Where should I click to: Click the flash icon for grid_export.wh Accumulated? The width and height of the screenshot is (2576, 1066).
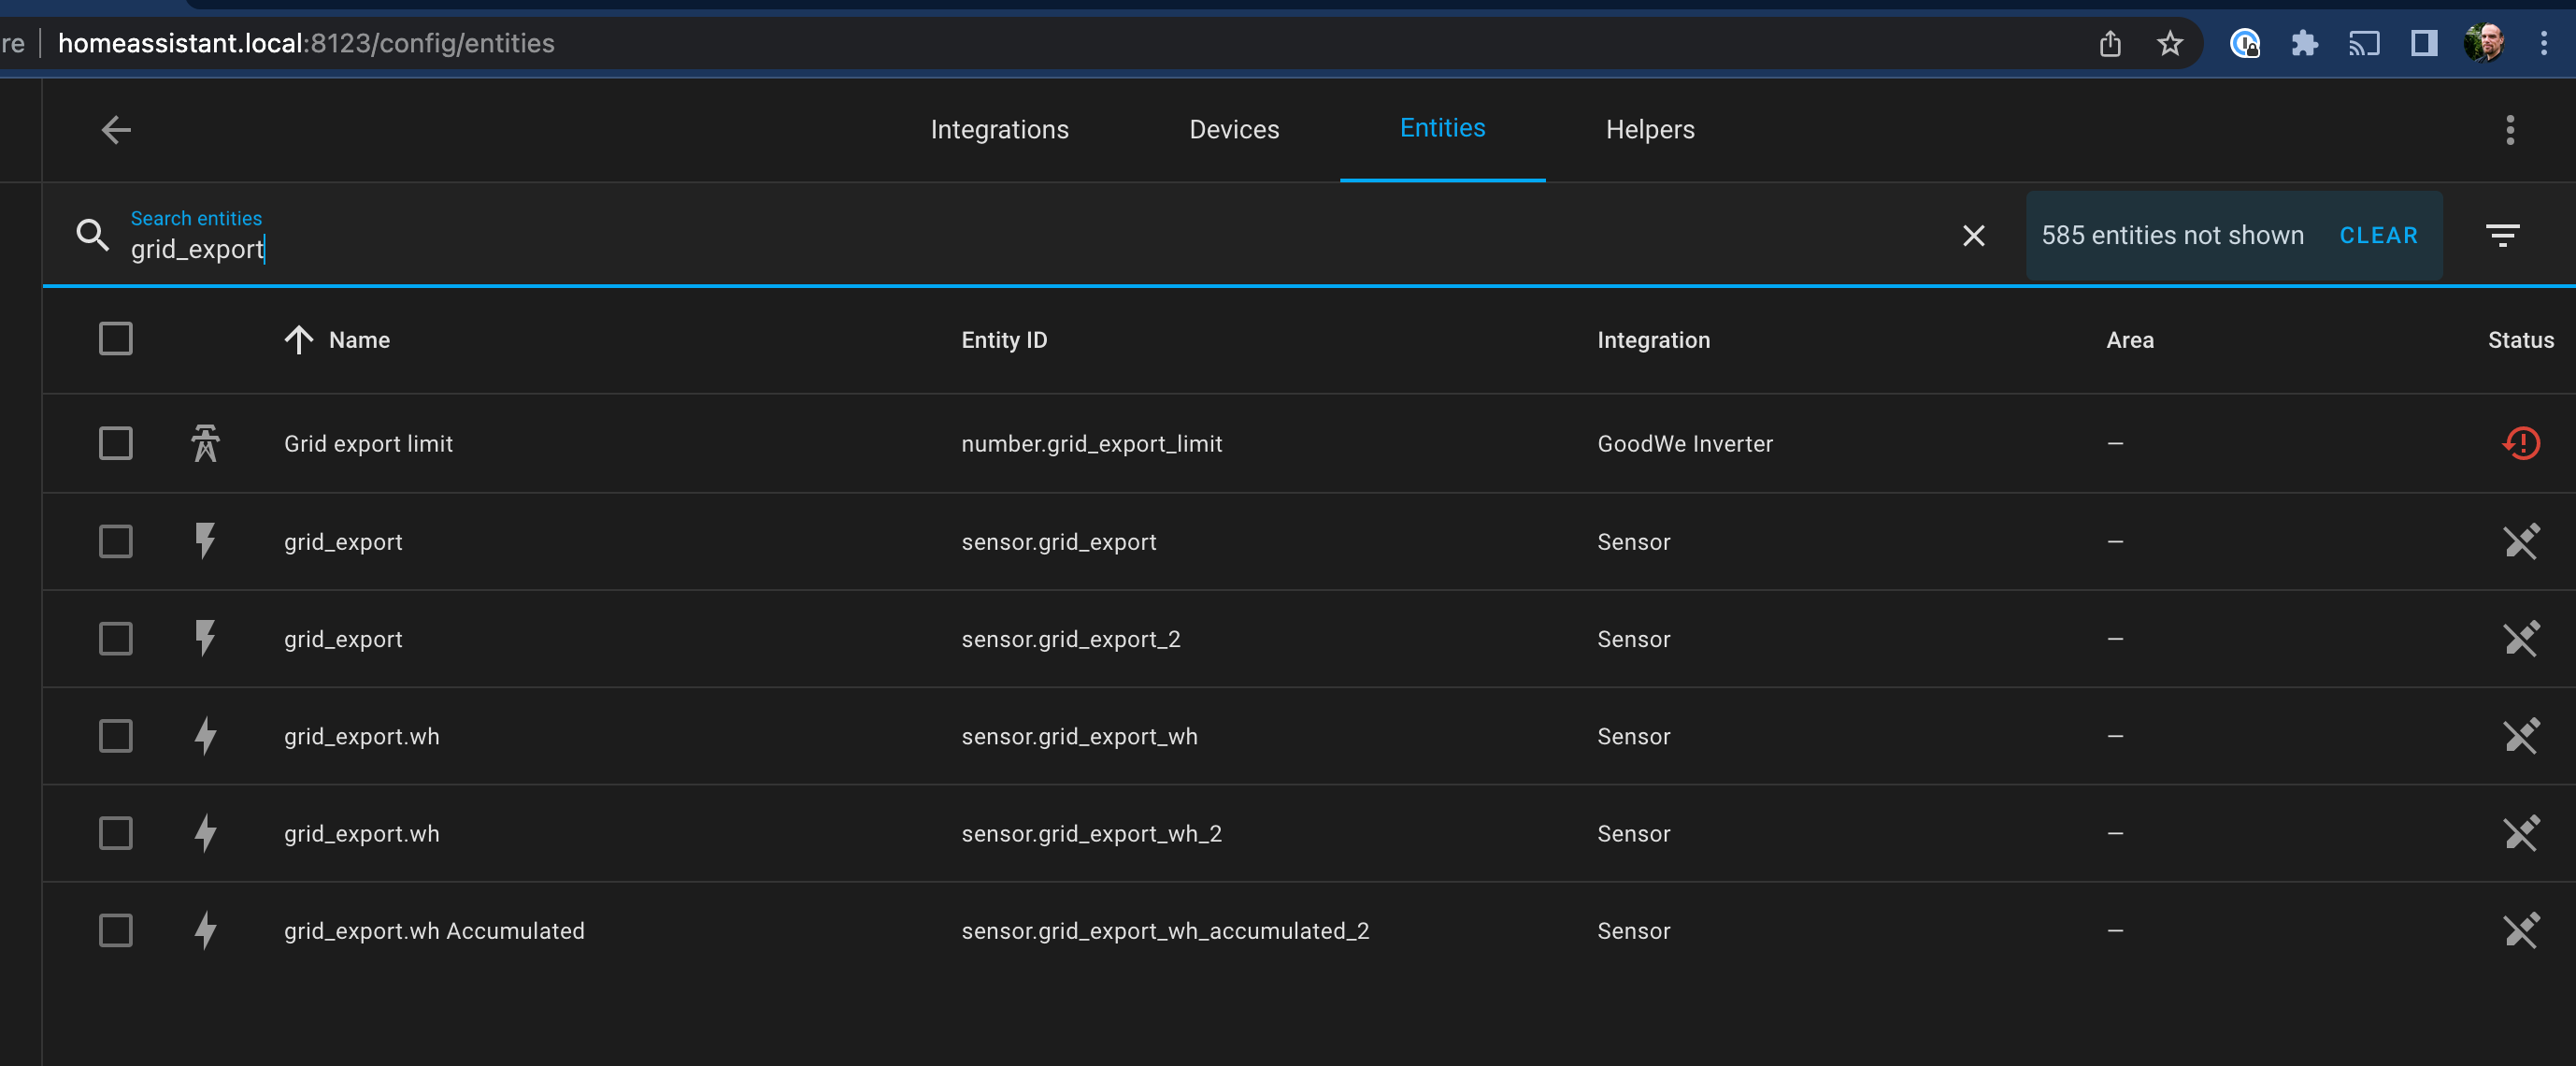(205, 930)
